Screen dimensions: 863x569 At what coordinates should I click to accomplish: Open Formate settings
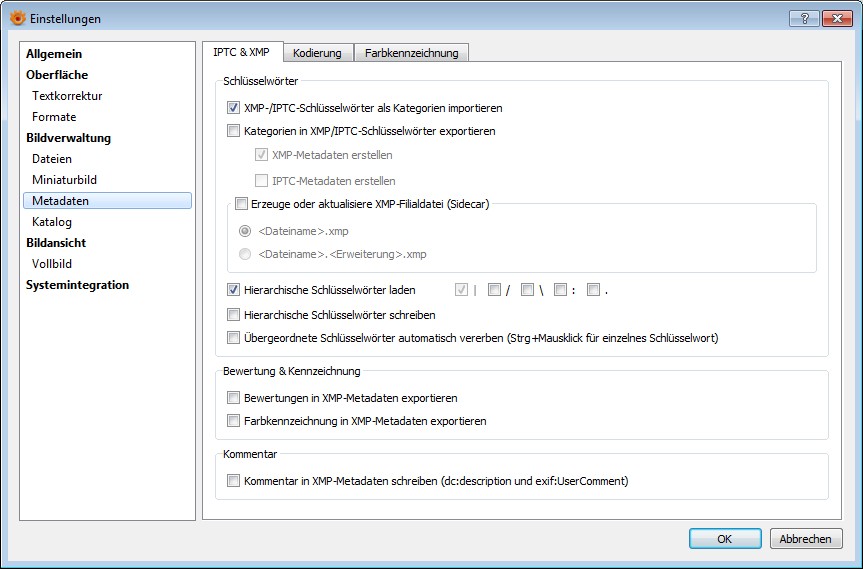tap(54, 117)
